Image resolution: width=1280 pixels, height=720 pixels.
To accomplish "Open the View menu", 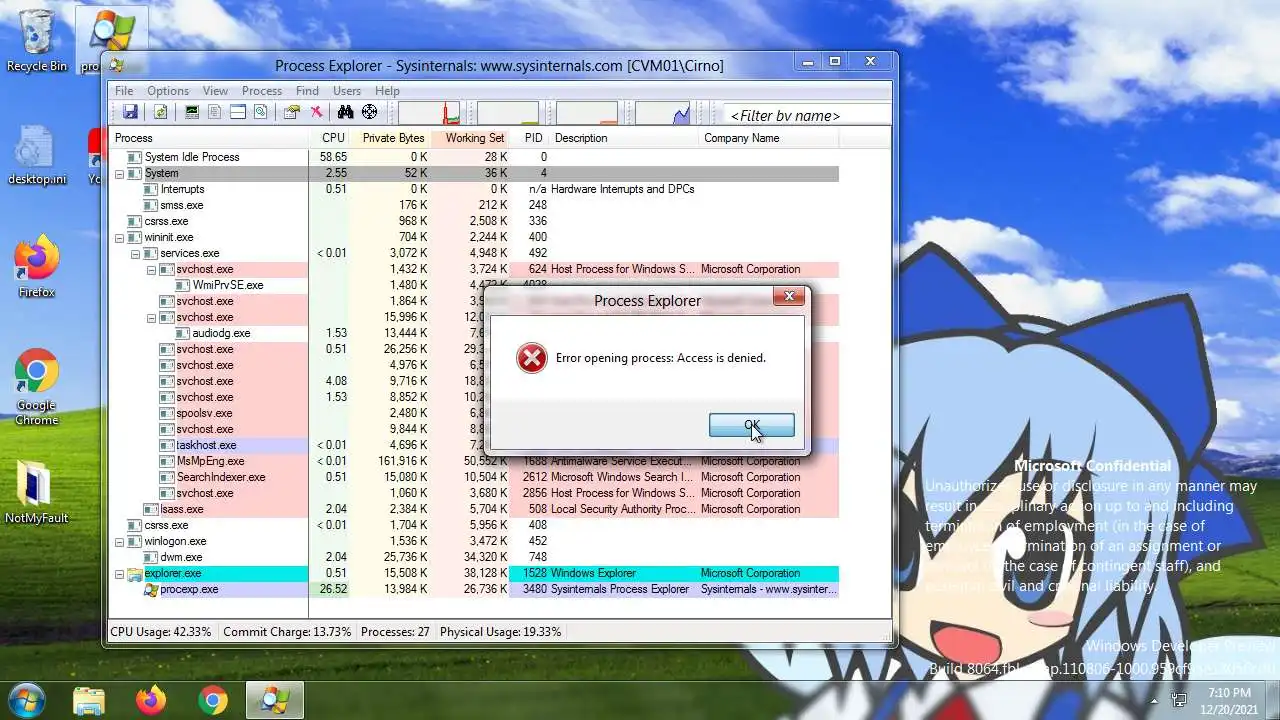I will [x=215, y=90].
